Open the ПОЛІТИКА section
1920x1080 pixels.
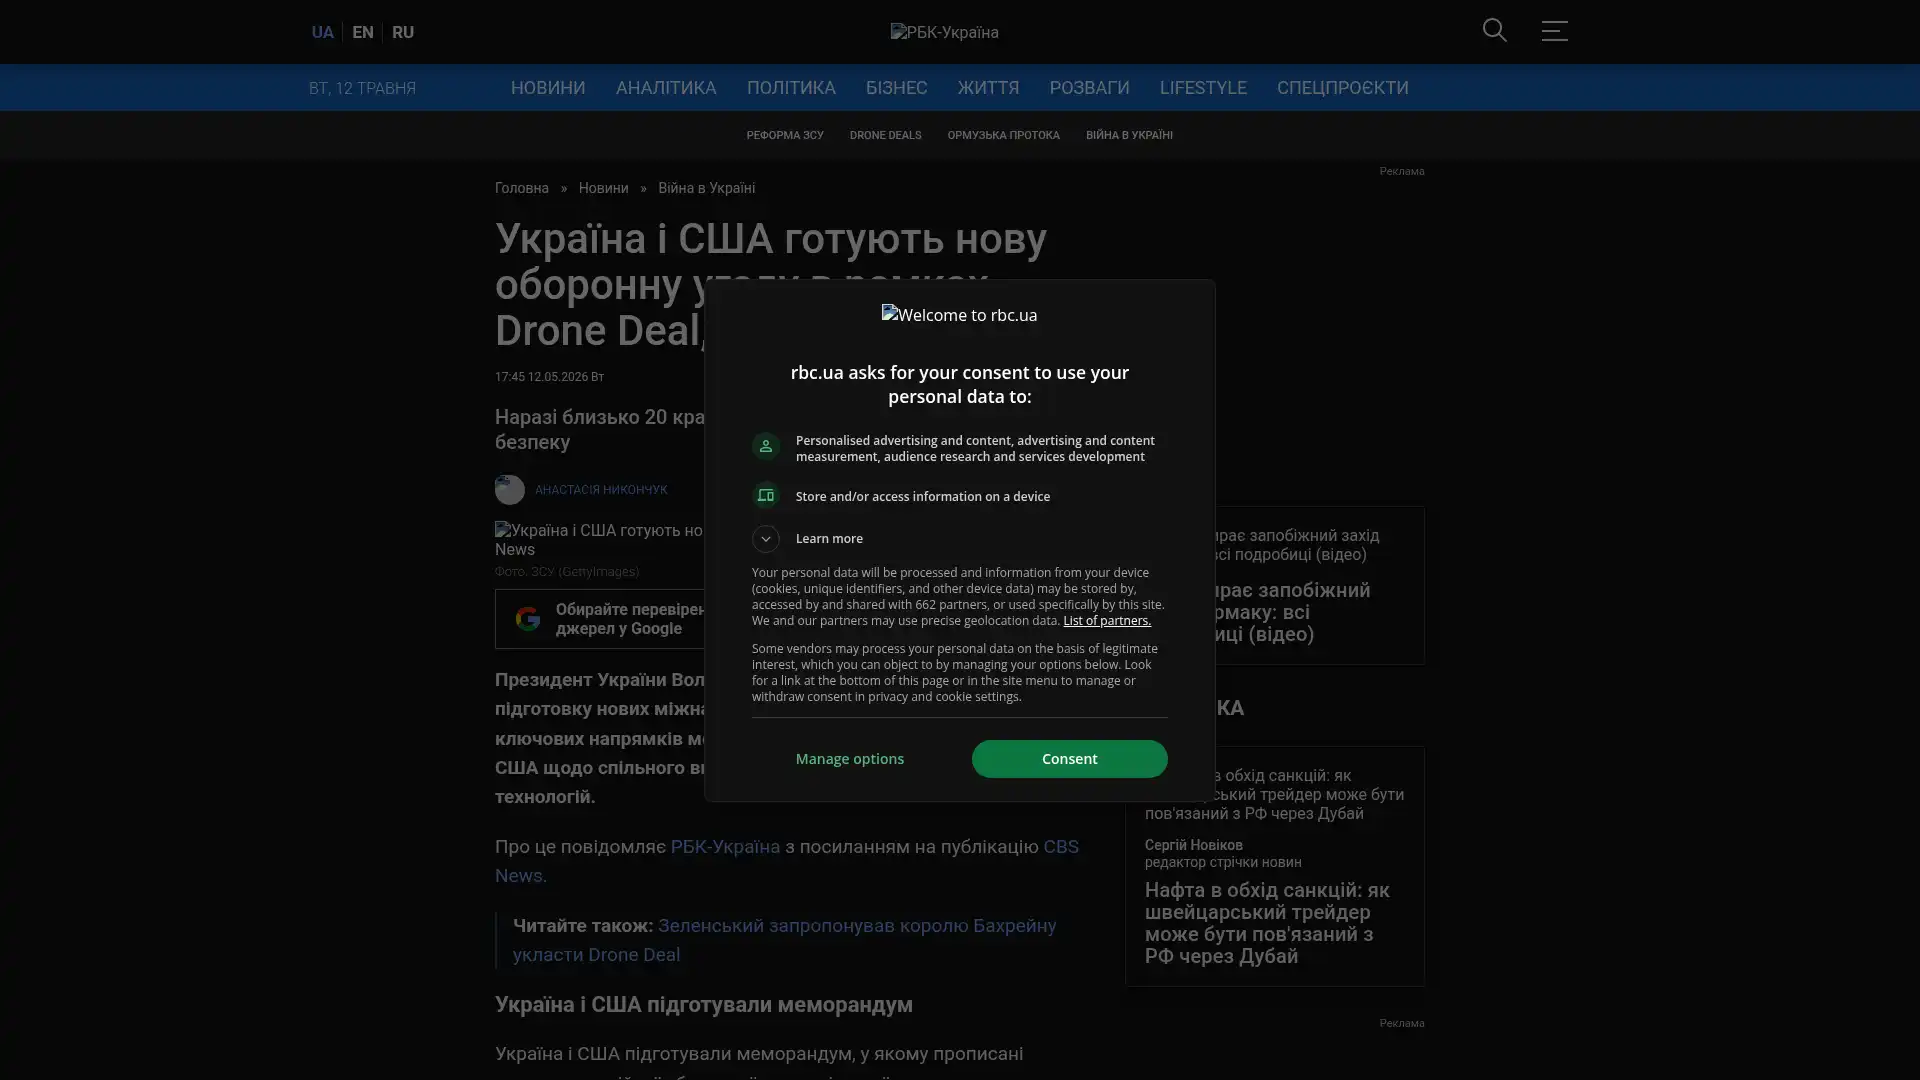coord(791,88)
